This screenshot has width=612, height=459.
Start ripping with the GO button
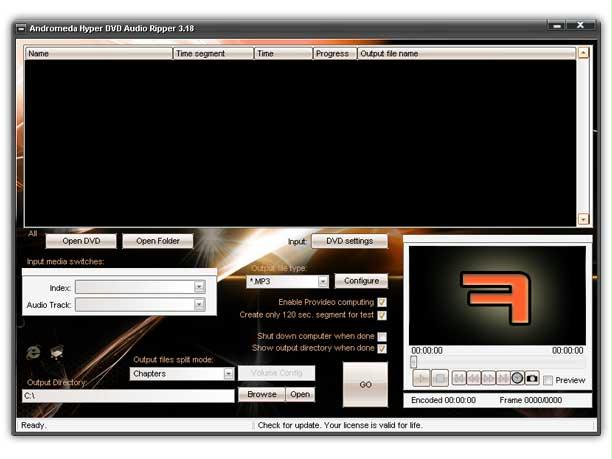point(365,385)
